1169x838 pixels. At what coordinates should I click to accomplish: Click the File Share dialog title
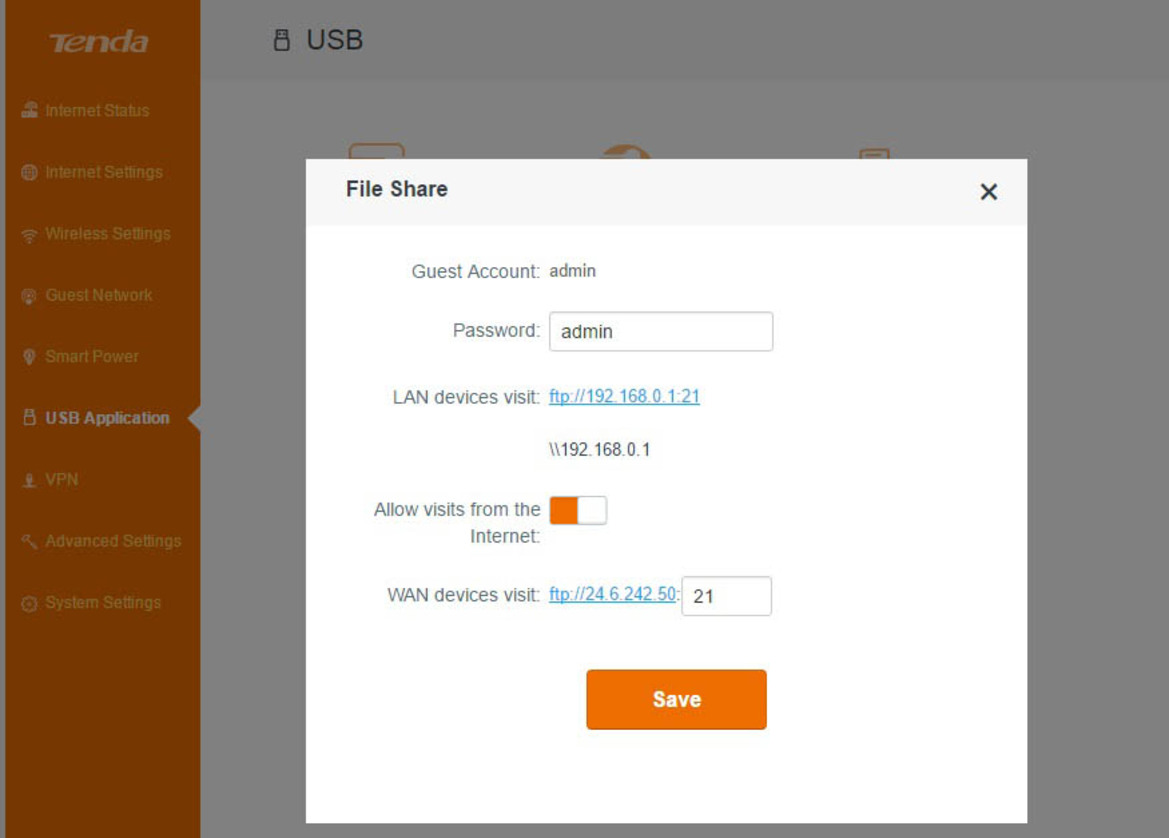(397, 189)
